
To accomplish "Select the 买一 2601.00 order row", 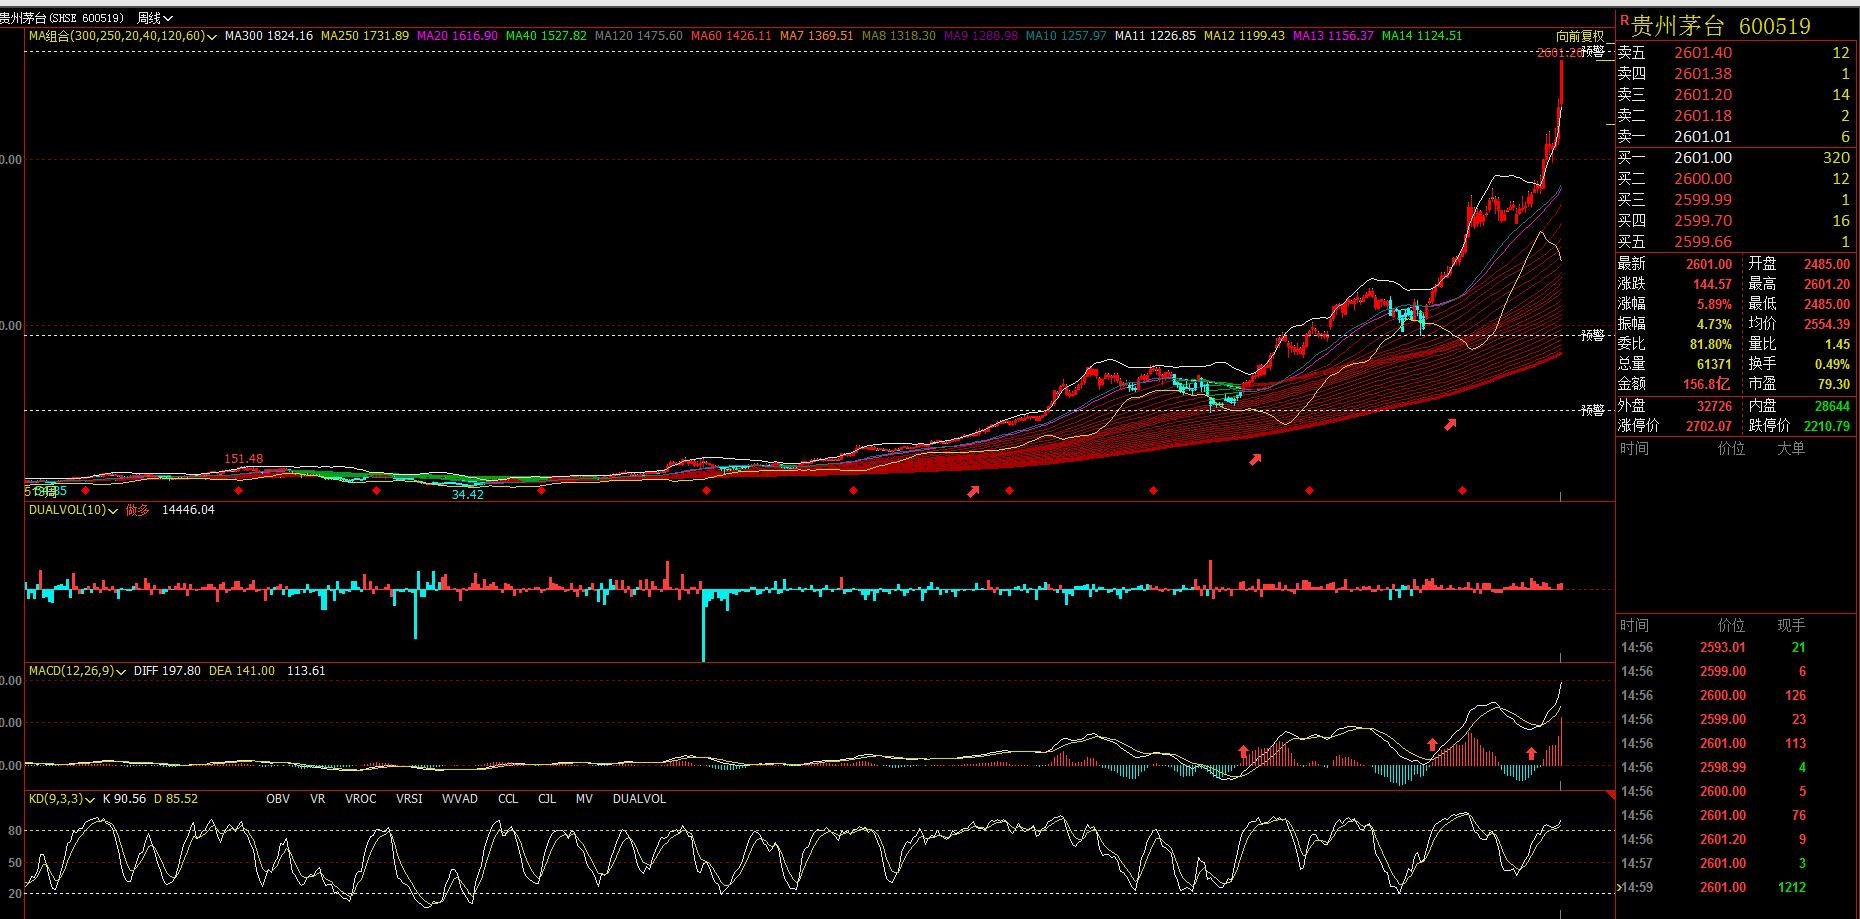I will pyautogui.click(x=1735, y=158).
